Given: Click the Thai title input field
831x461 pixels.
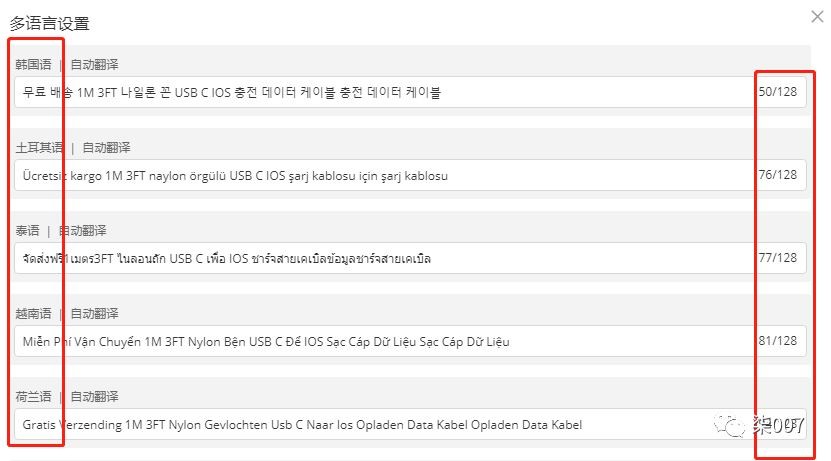Looking at the screenshot, I should (410, 259).
